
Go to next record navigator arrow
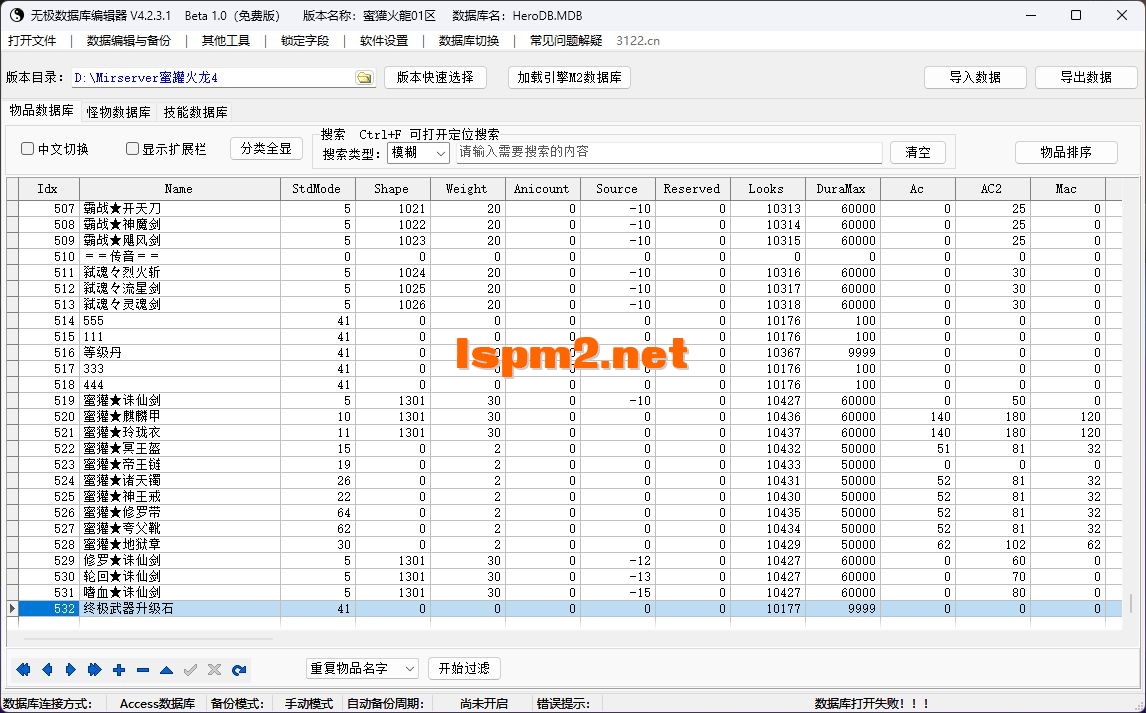point(71,669)
